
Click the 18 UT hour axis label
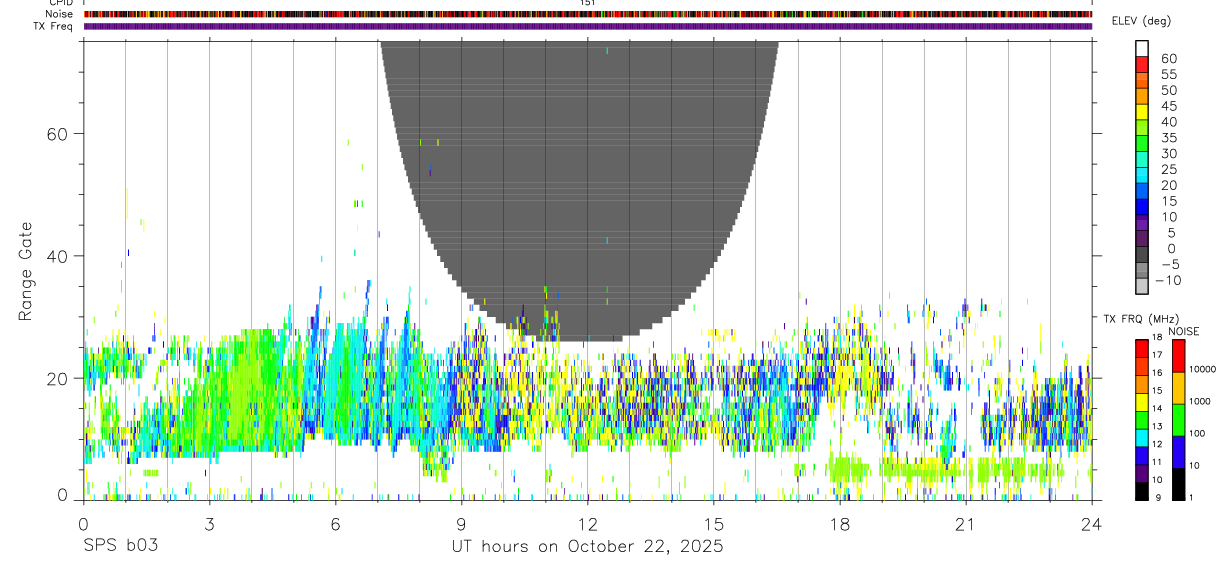click(839, 523)
